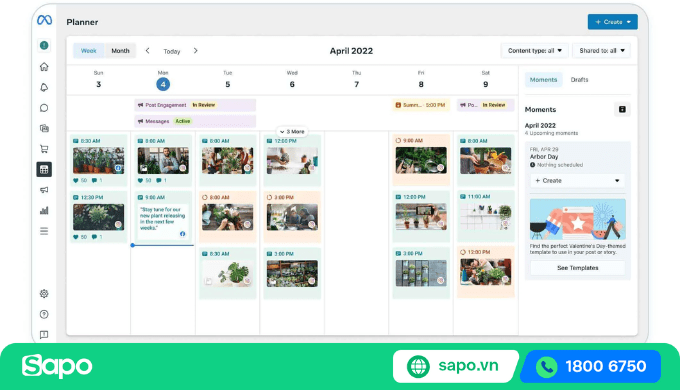The height and width of the screenshot is (390, 680).
Task: Open Saturday In Review campaign chip
Action: point(485,105)
